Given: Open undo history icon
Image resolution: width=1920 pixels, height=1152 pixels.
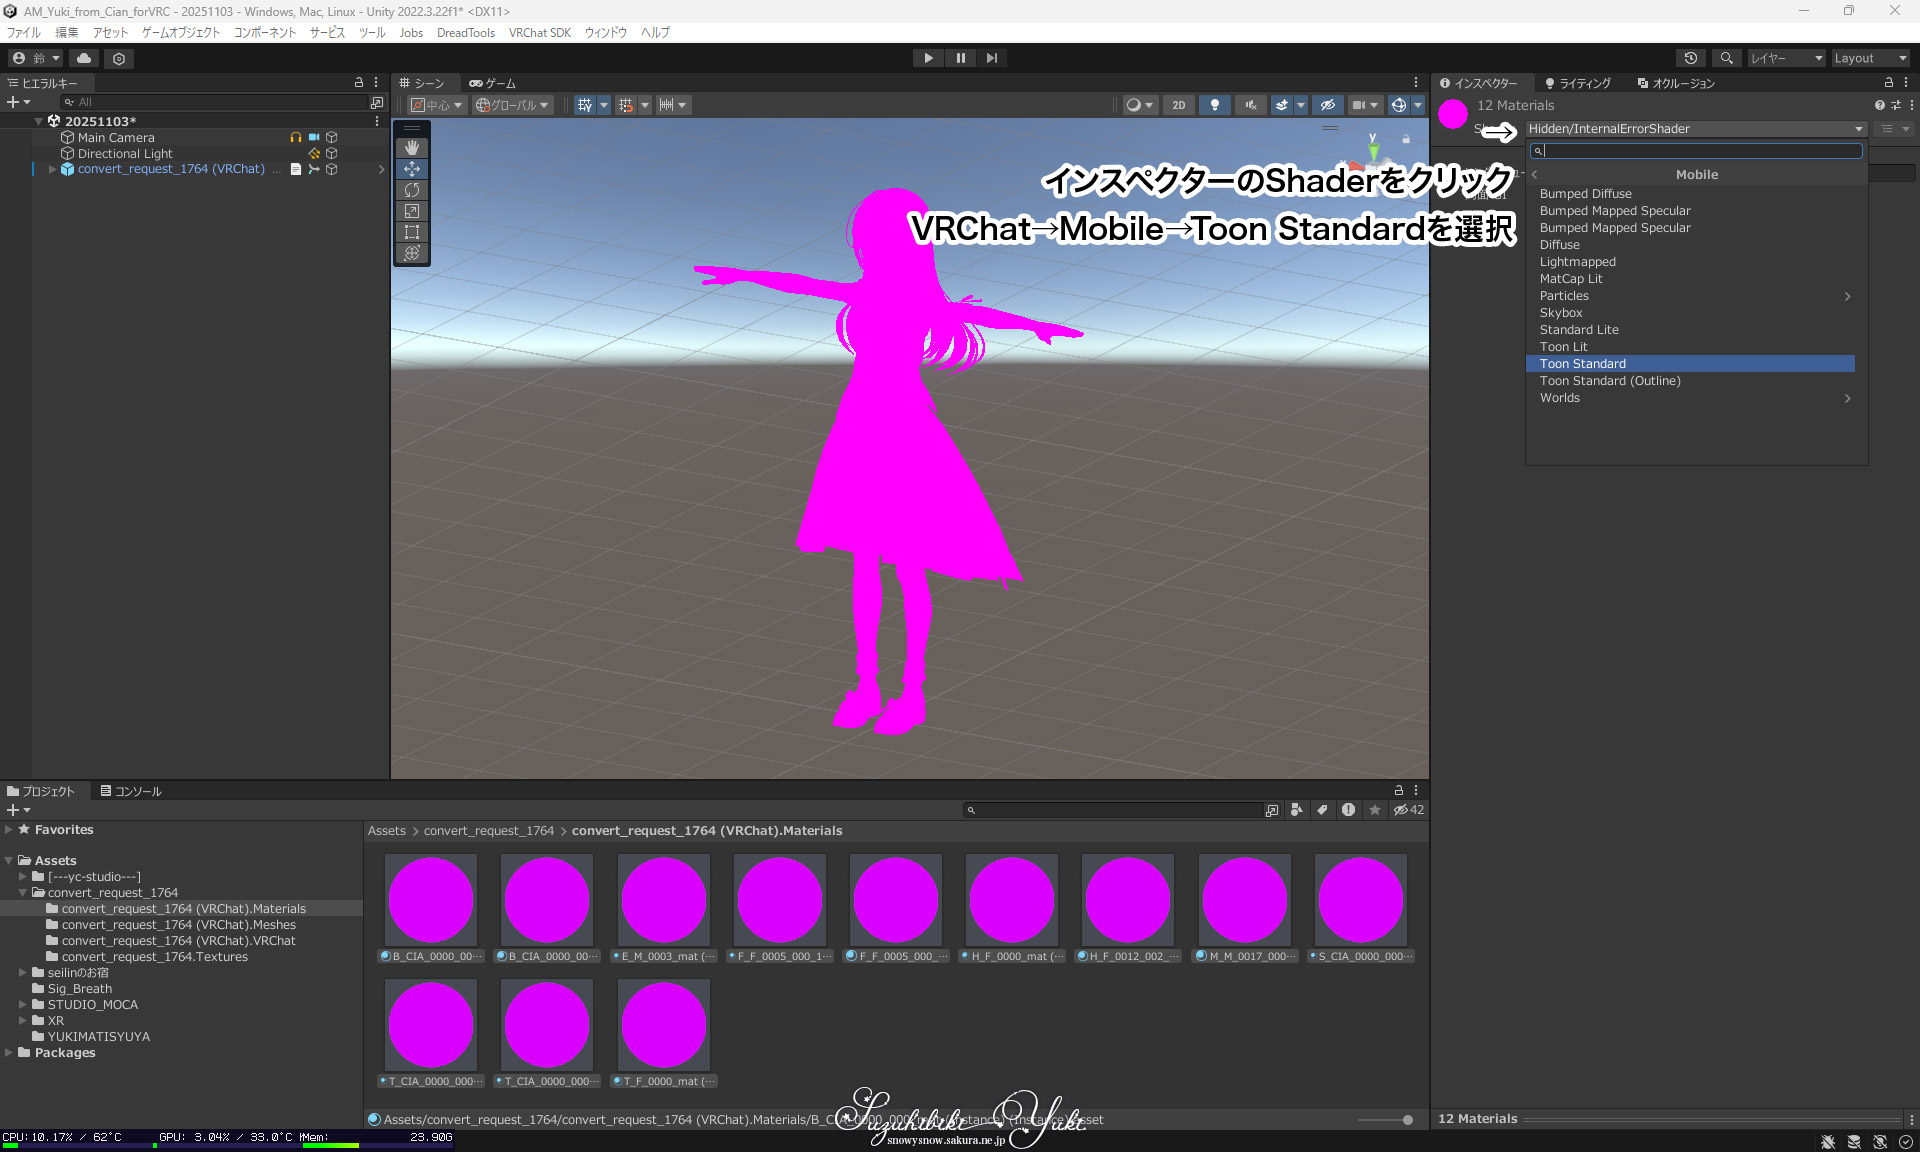Looking at the screenshot, I should [1690, 58].
